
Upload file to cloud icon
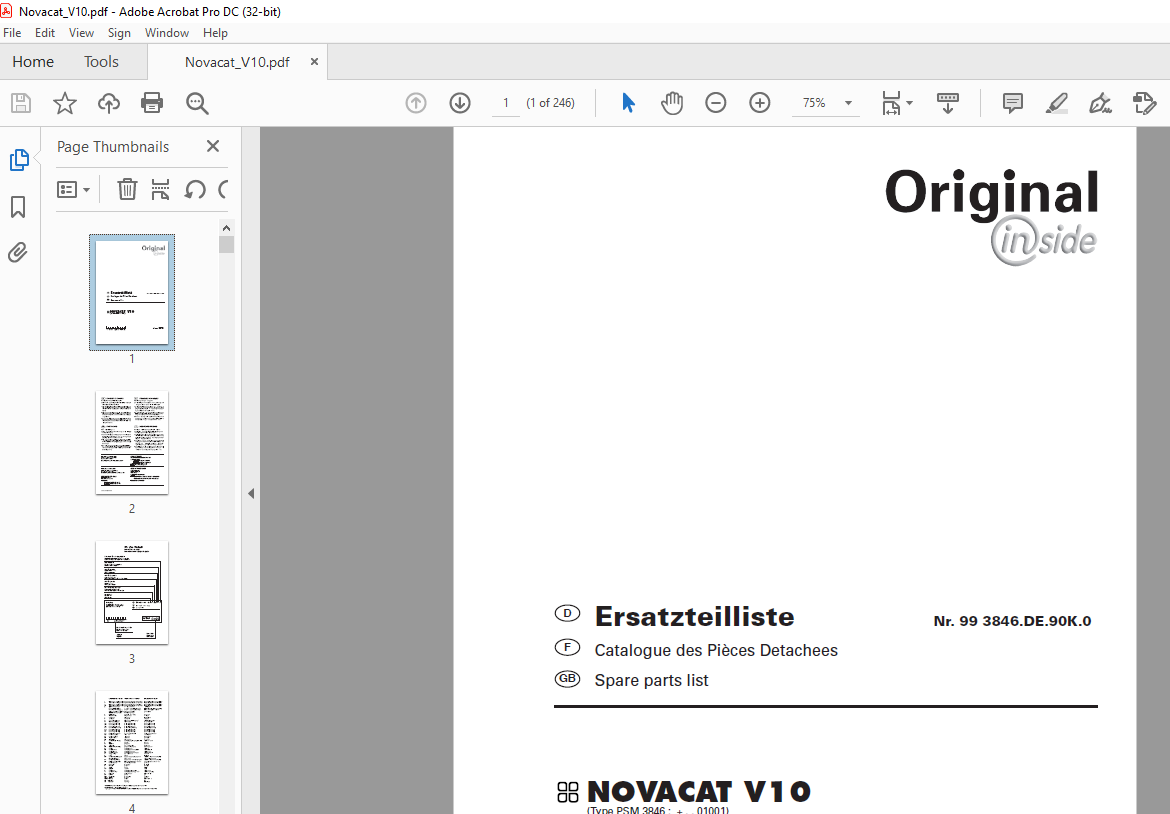(x=109, y=103)
